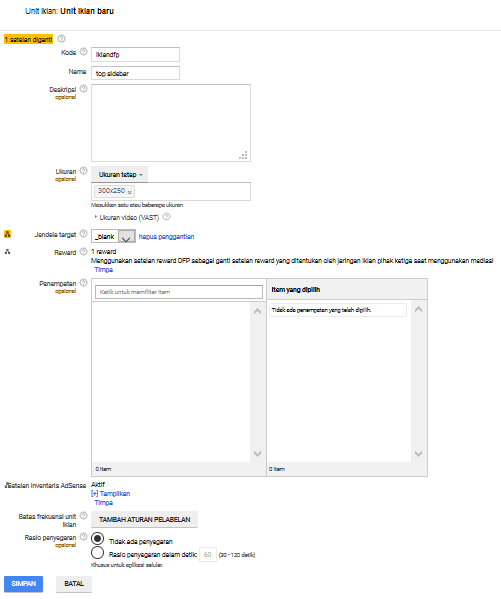Viewport: 501px width, 599px height.
Task: Click the placement filter search field
Action: [179, 292]
